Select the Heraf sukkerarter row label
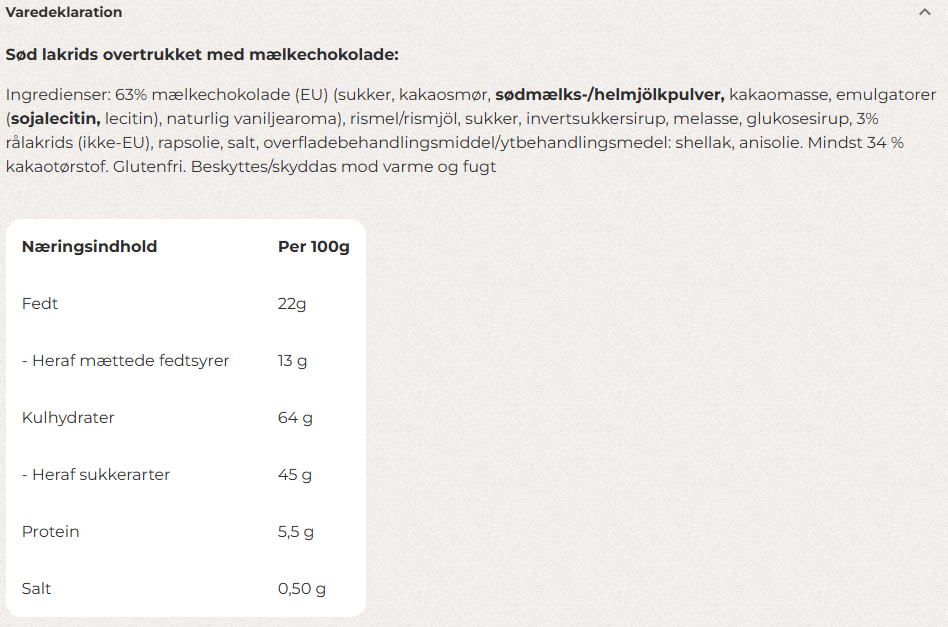This screenshot has height=627, width=948. tap(96, 475)
